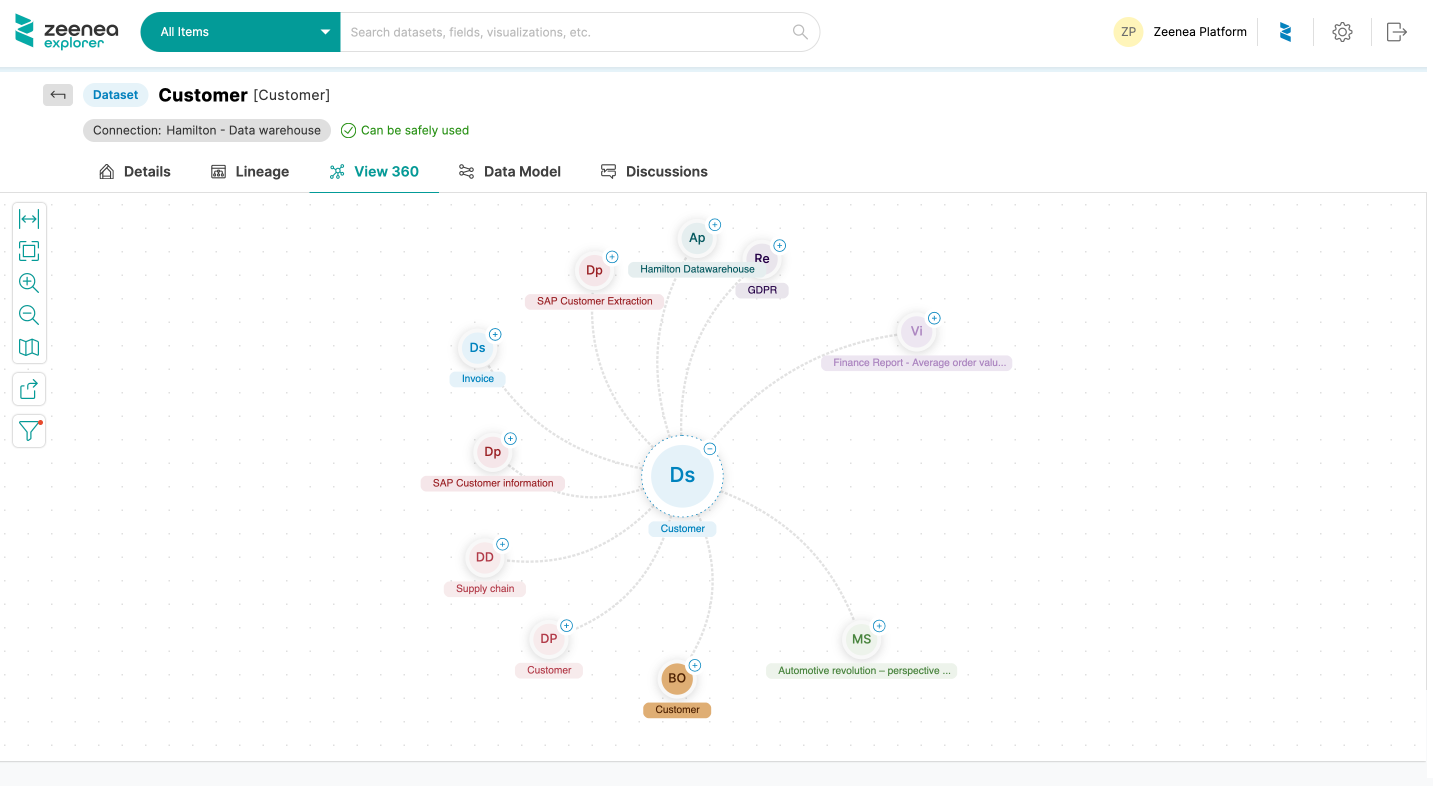Zoom out with the magnifier minus icon
Image resolution: width=1440 pixels, height=787 pixels.
click(29, 315)
